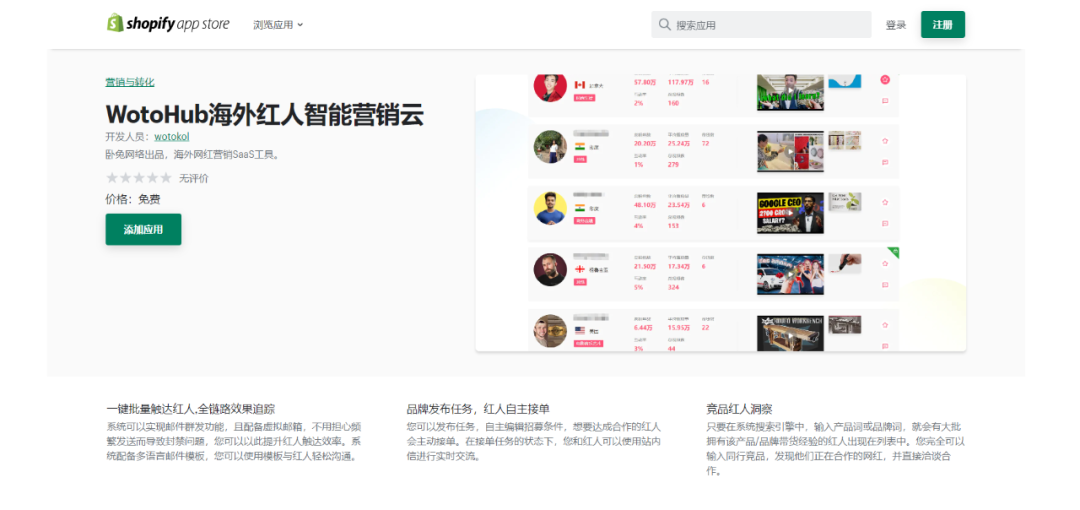The width and height of the screenshot is (1080, 510).
Task: Click Georgia flag icon in 21.50万 row
Action: tap(580, 269)
